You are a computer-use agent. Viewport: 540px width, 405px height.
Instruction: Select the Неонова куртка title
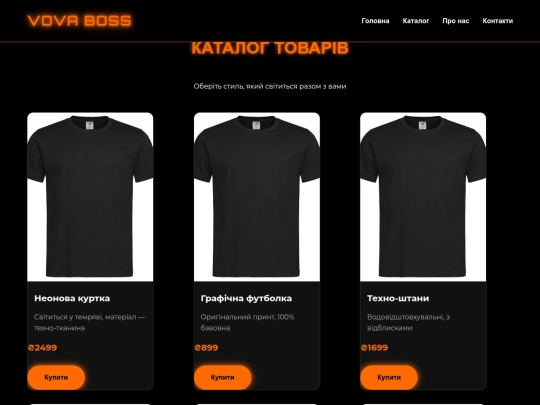pos(72,298)
